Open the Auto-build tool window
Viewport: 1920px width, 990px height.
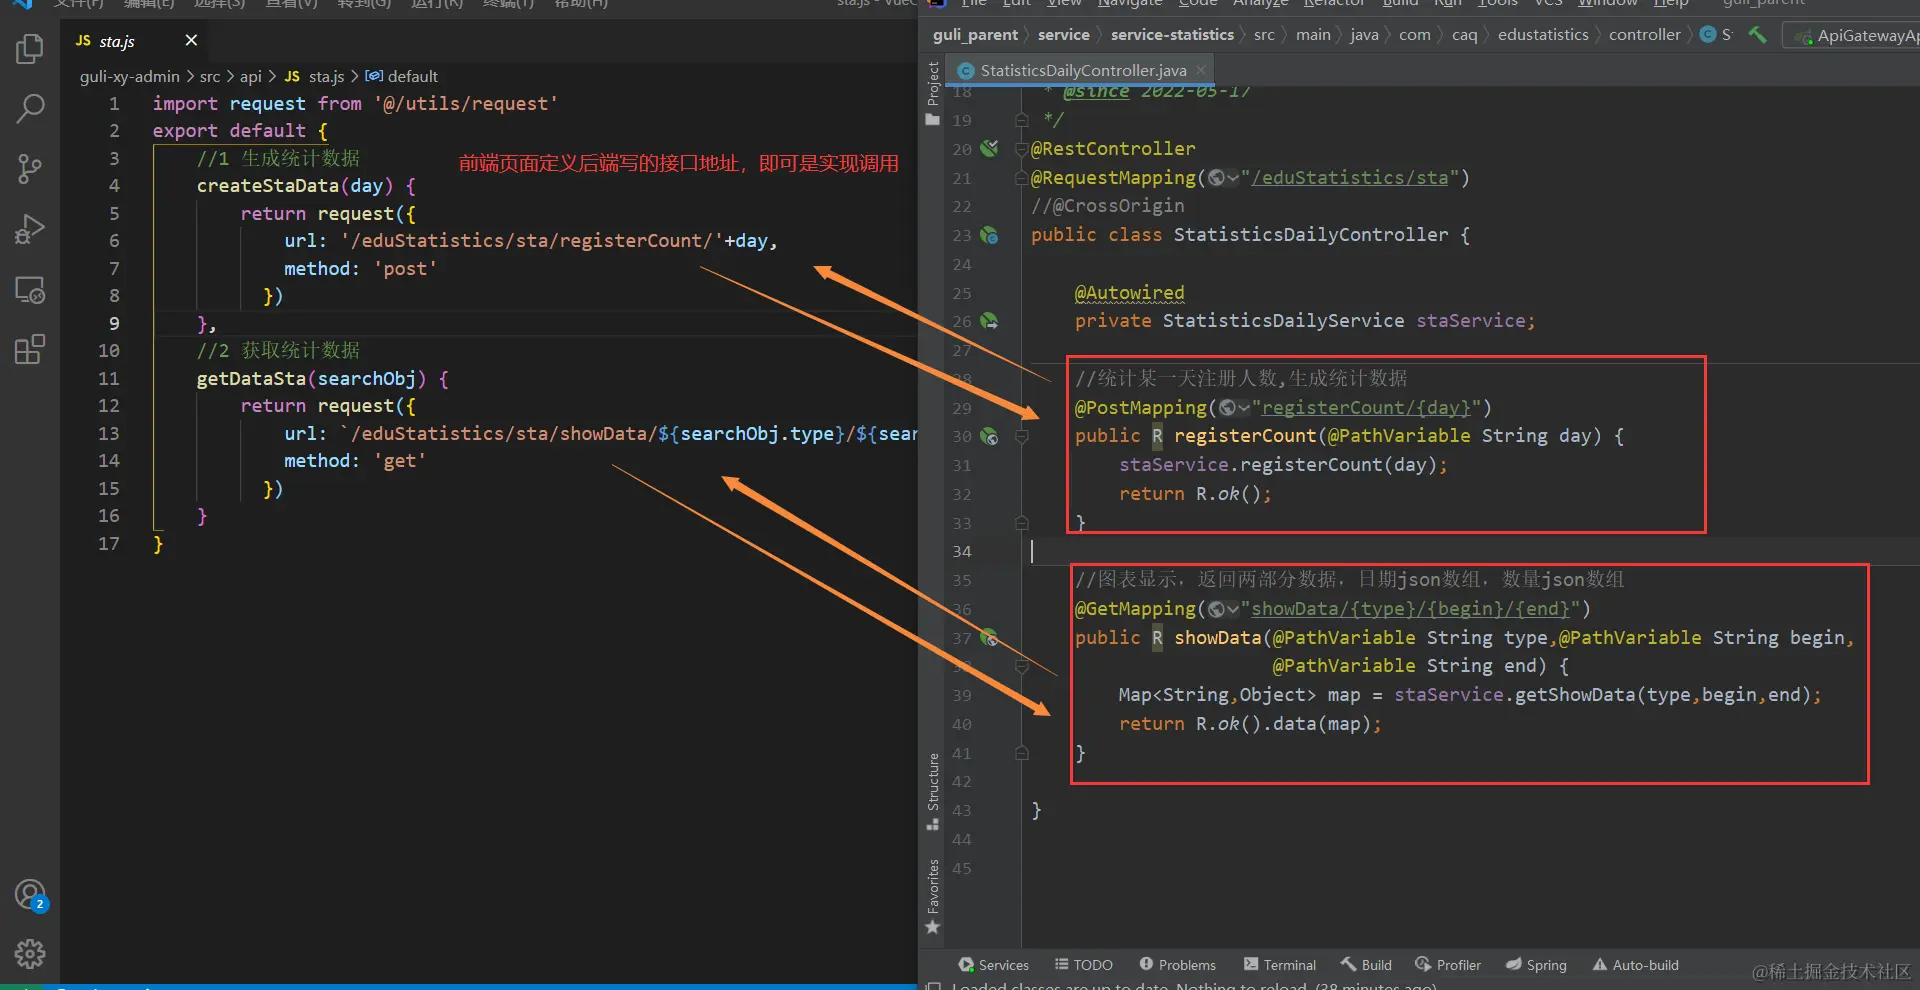(1636, 965)
